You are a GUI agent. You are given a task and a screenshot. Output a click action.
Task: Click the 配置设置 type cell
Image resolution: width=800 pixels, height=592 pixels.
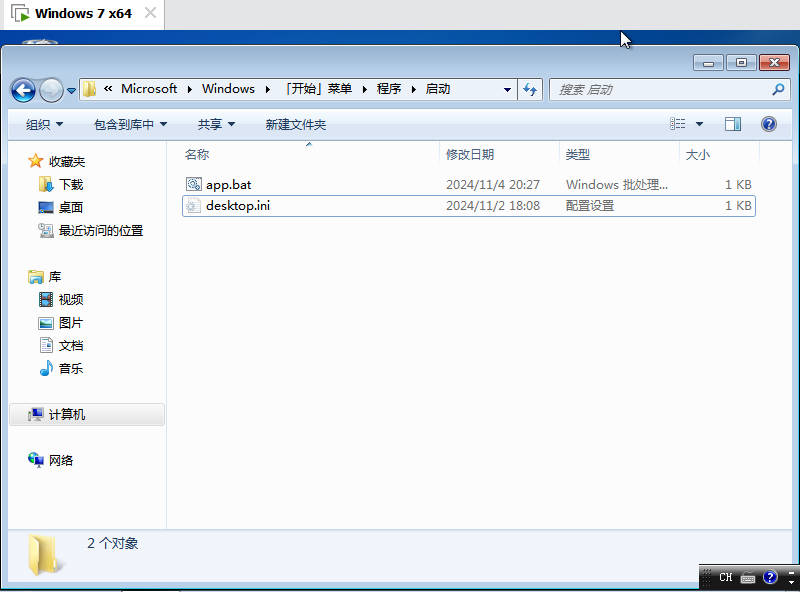coord(590,206)
